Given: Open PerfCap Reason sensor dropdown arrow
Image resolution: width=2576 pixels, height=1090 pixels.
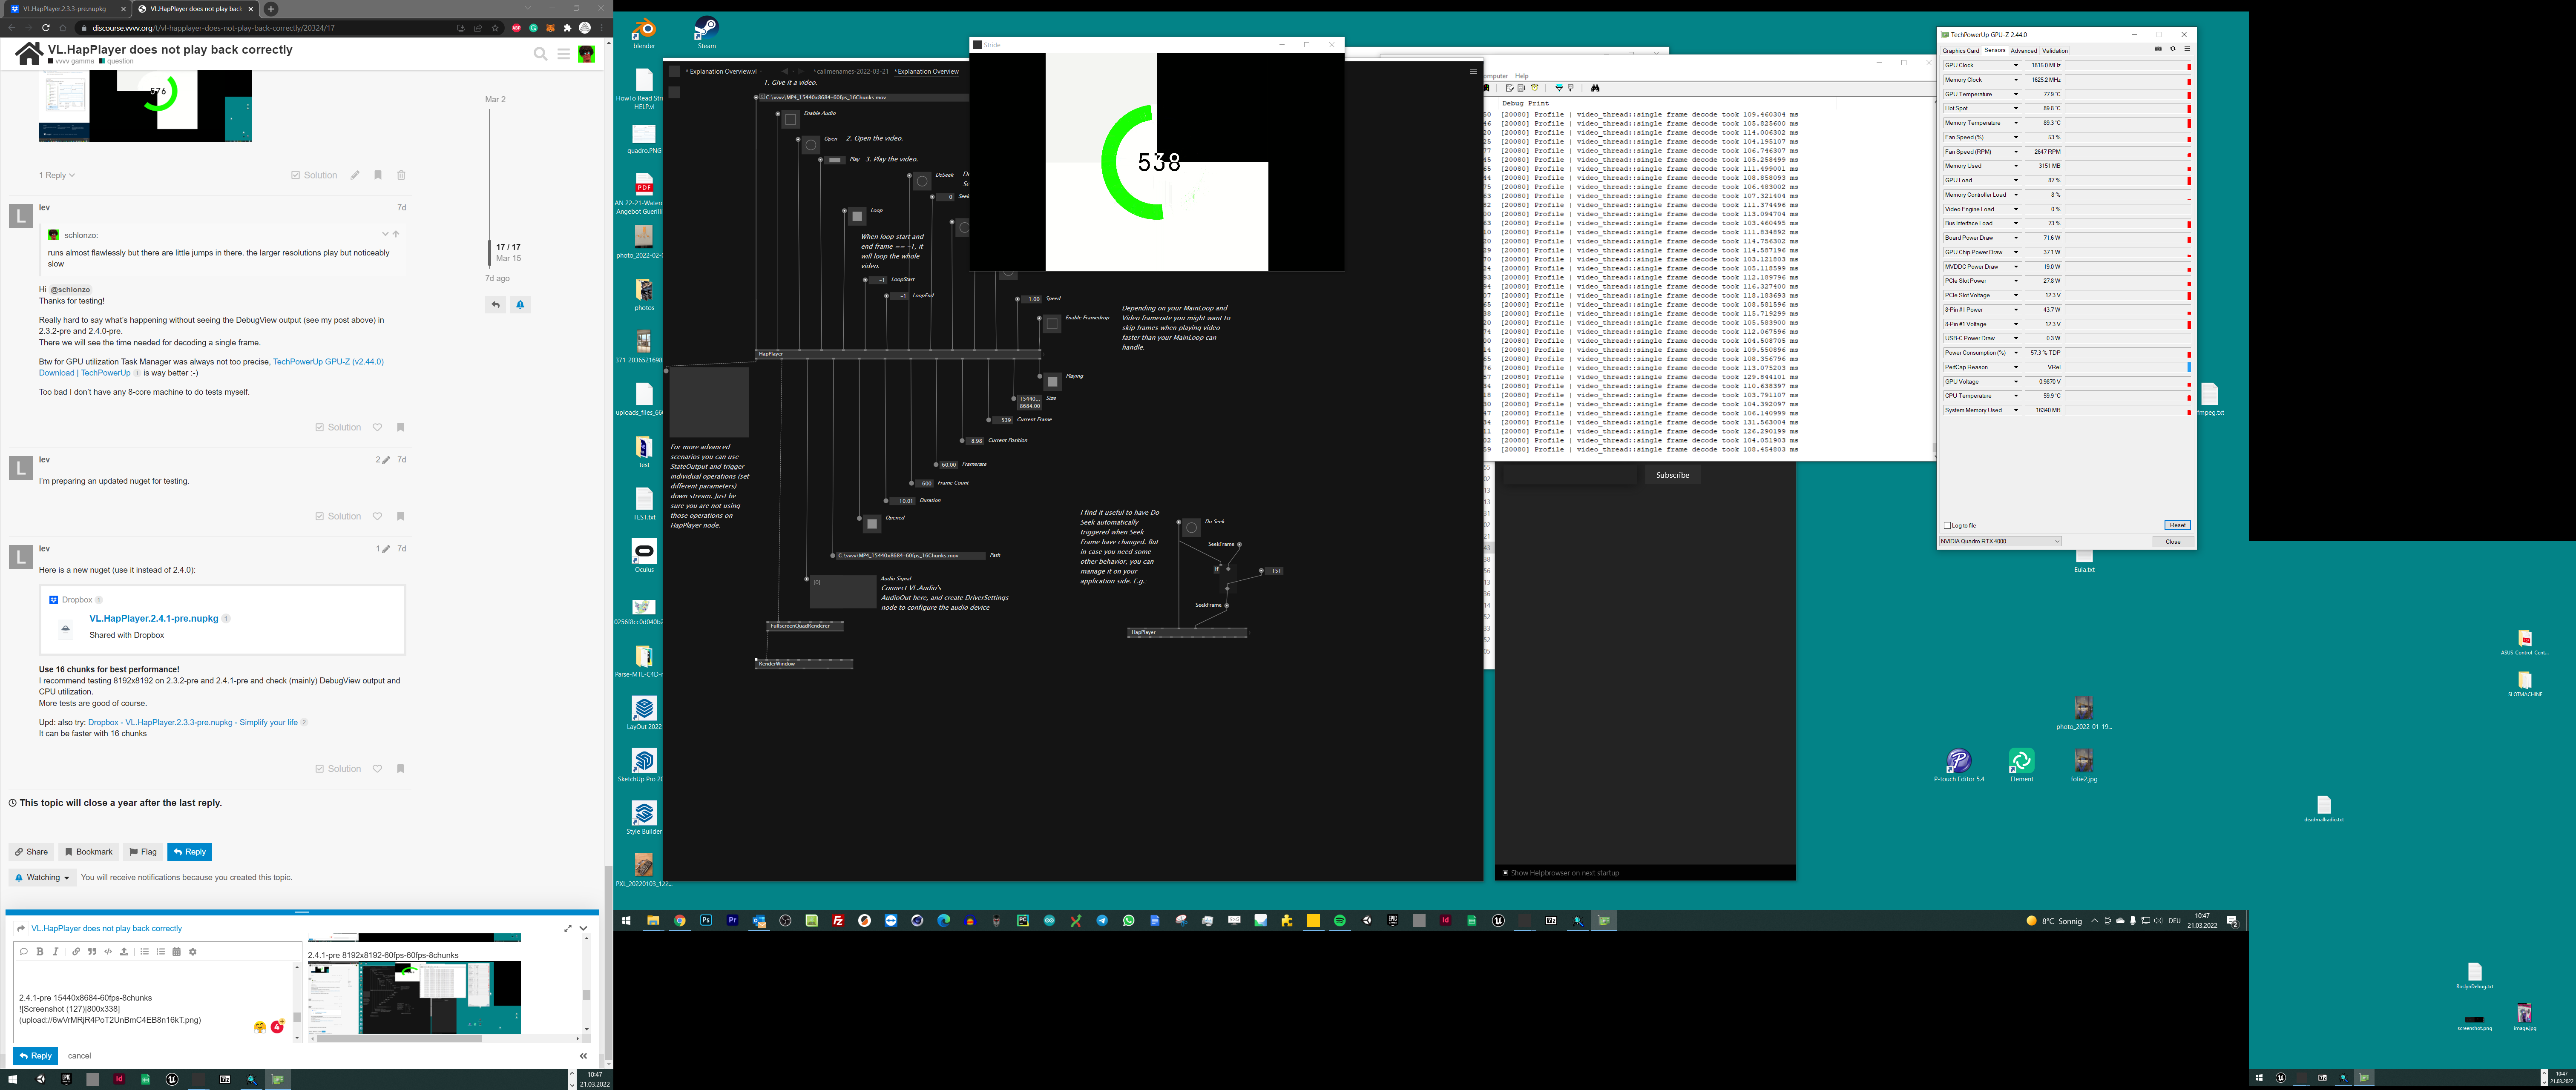Looking at the screenshot, I should [x=2015, y=367].
